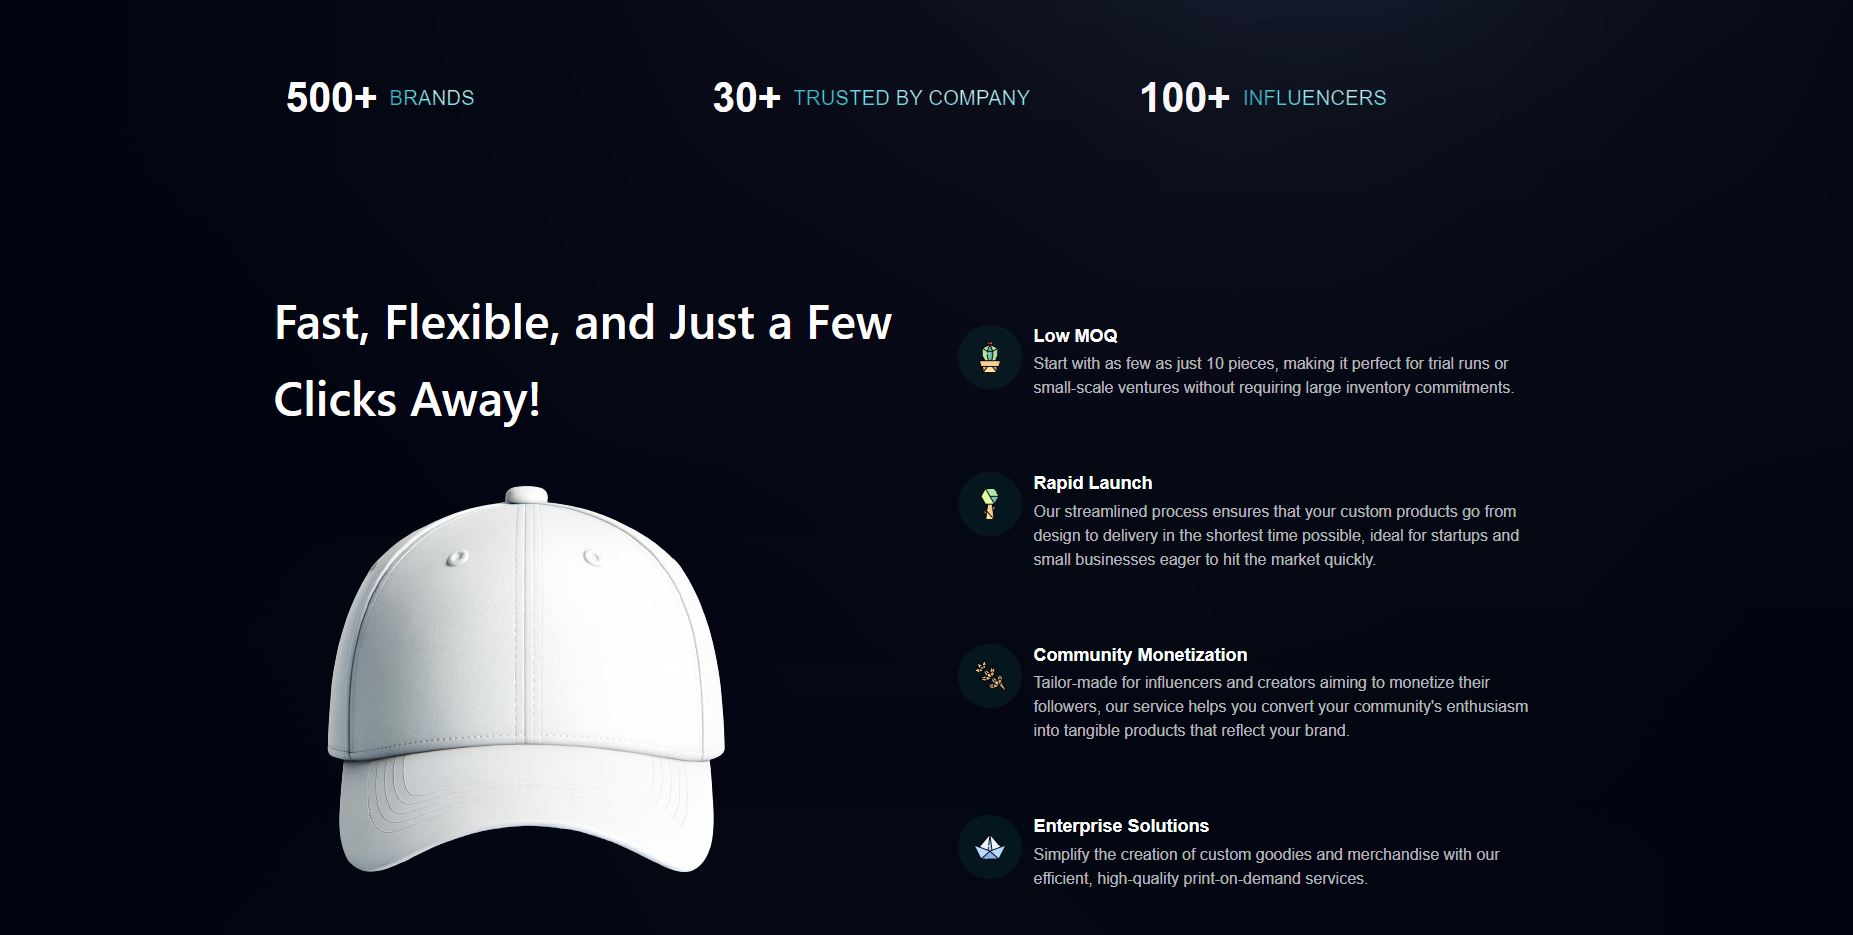Click the Enterprise Solutions paper boat icon

tap(989, 848)
